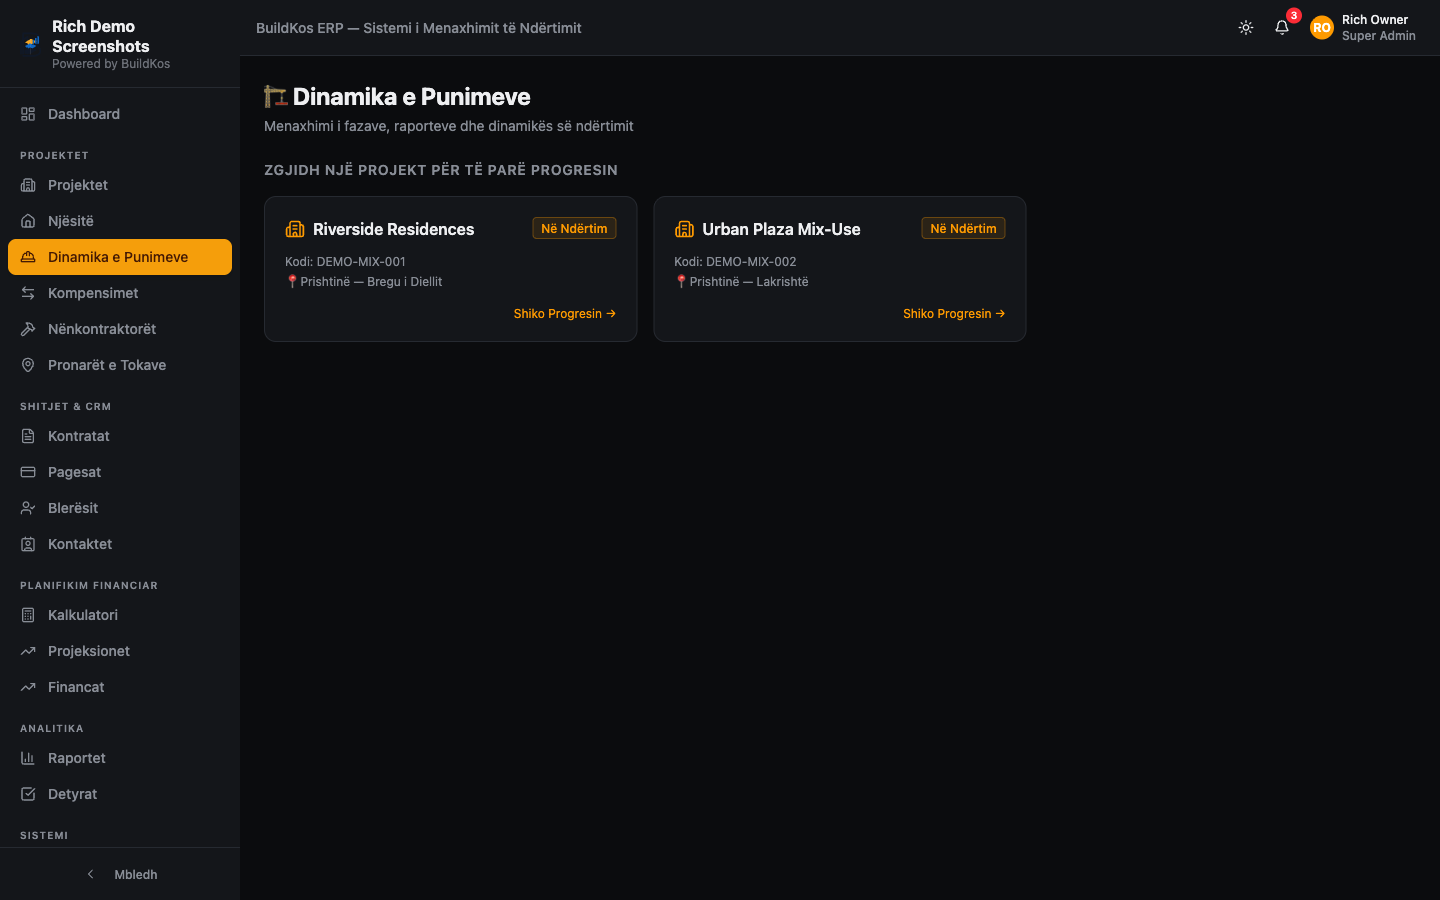This screenshot has width=1440, height=900.
Task: Open the Dashboard menu item
Action: click(x=120, y=114)
